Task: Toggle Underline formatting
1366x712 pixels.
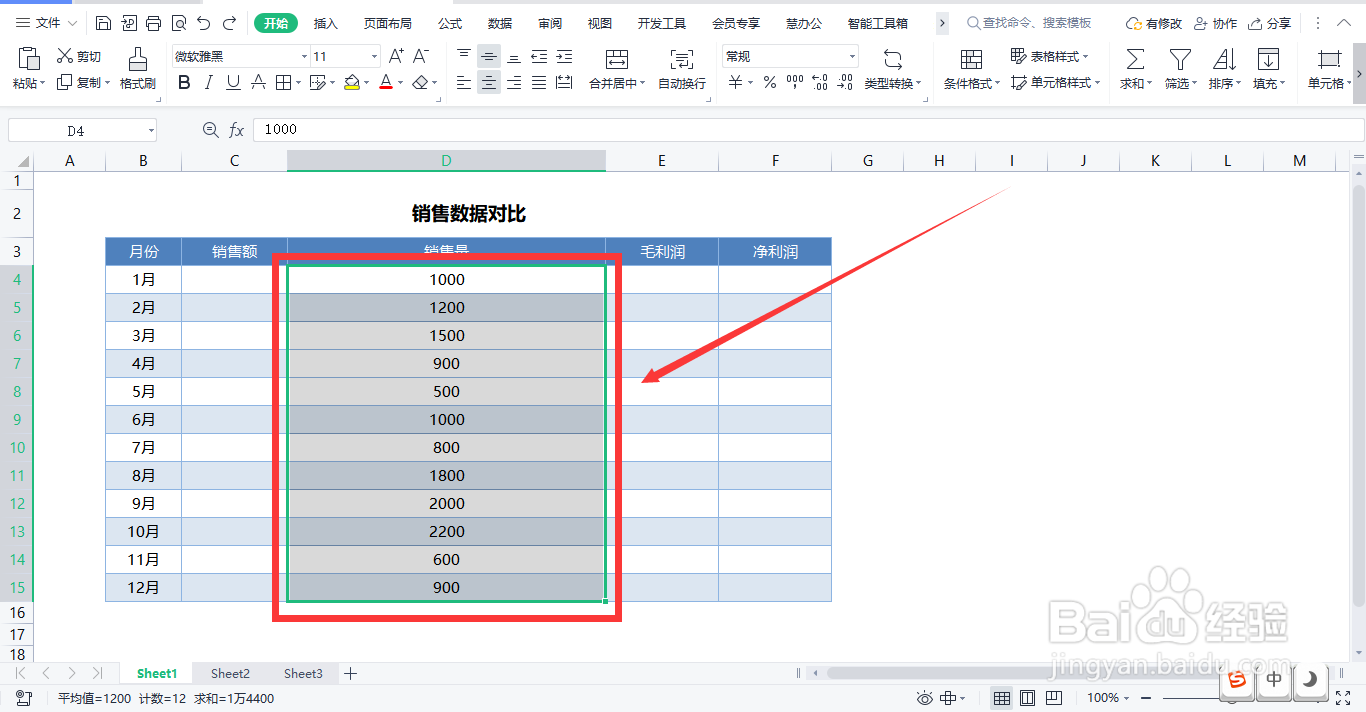Action: pos(233,83)
